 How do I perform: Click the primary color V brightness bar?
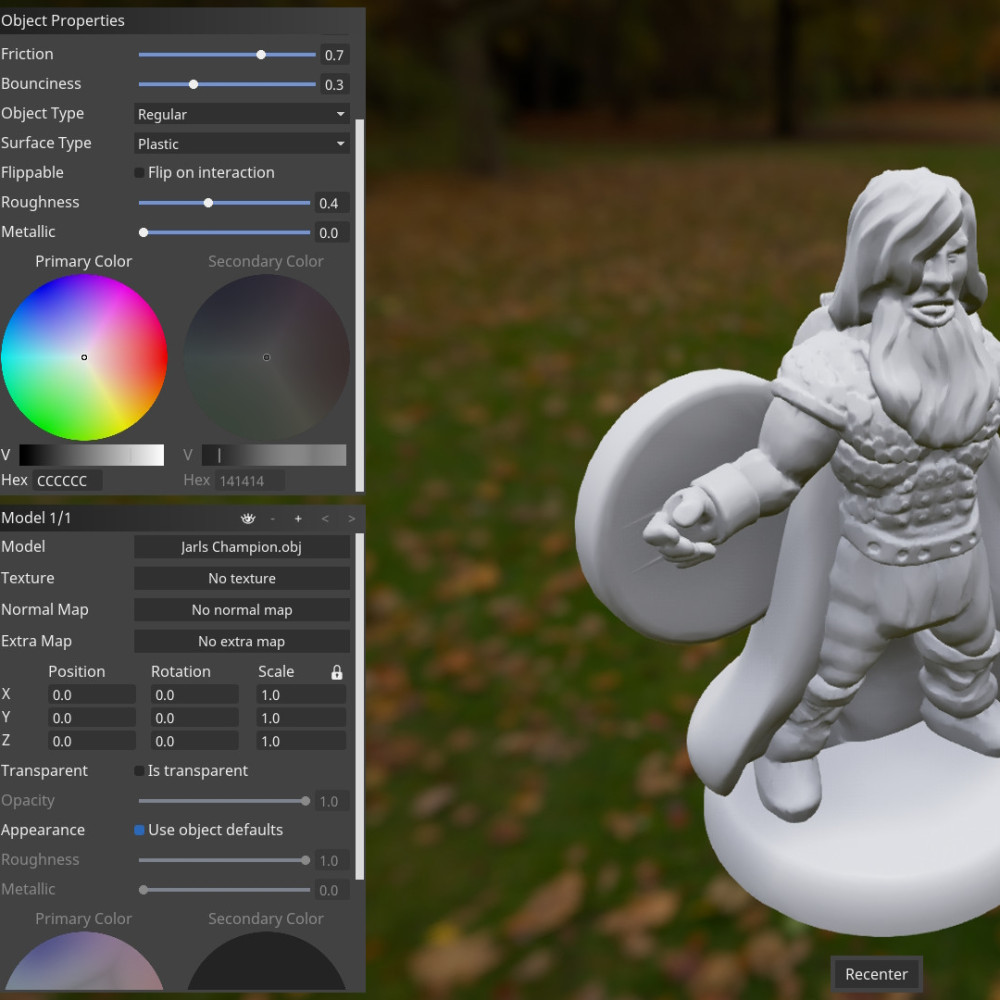(92, 455)
